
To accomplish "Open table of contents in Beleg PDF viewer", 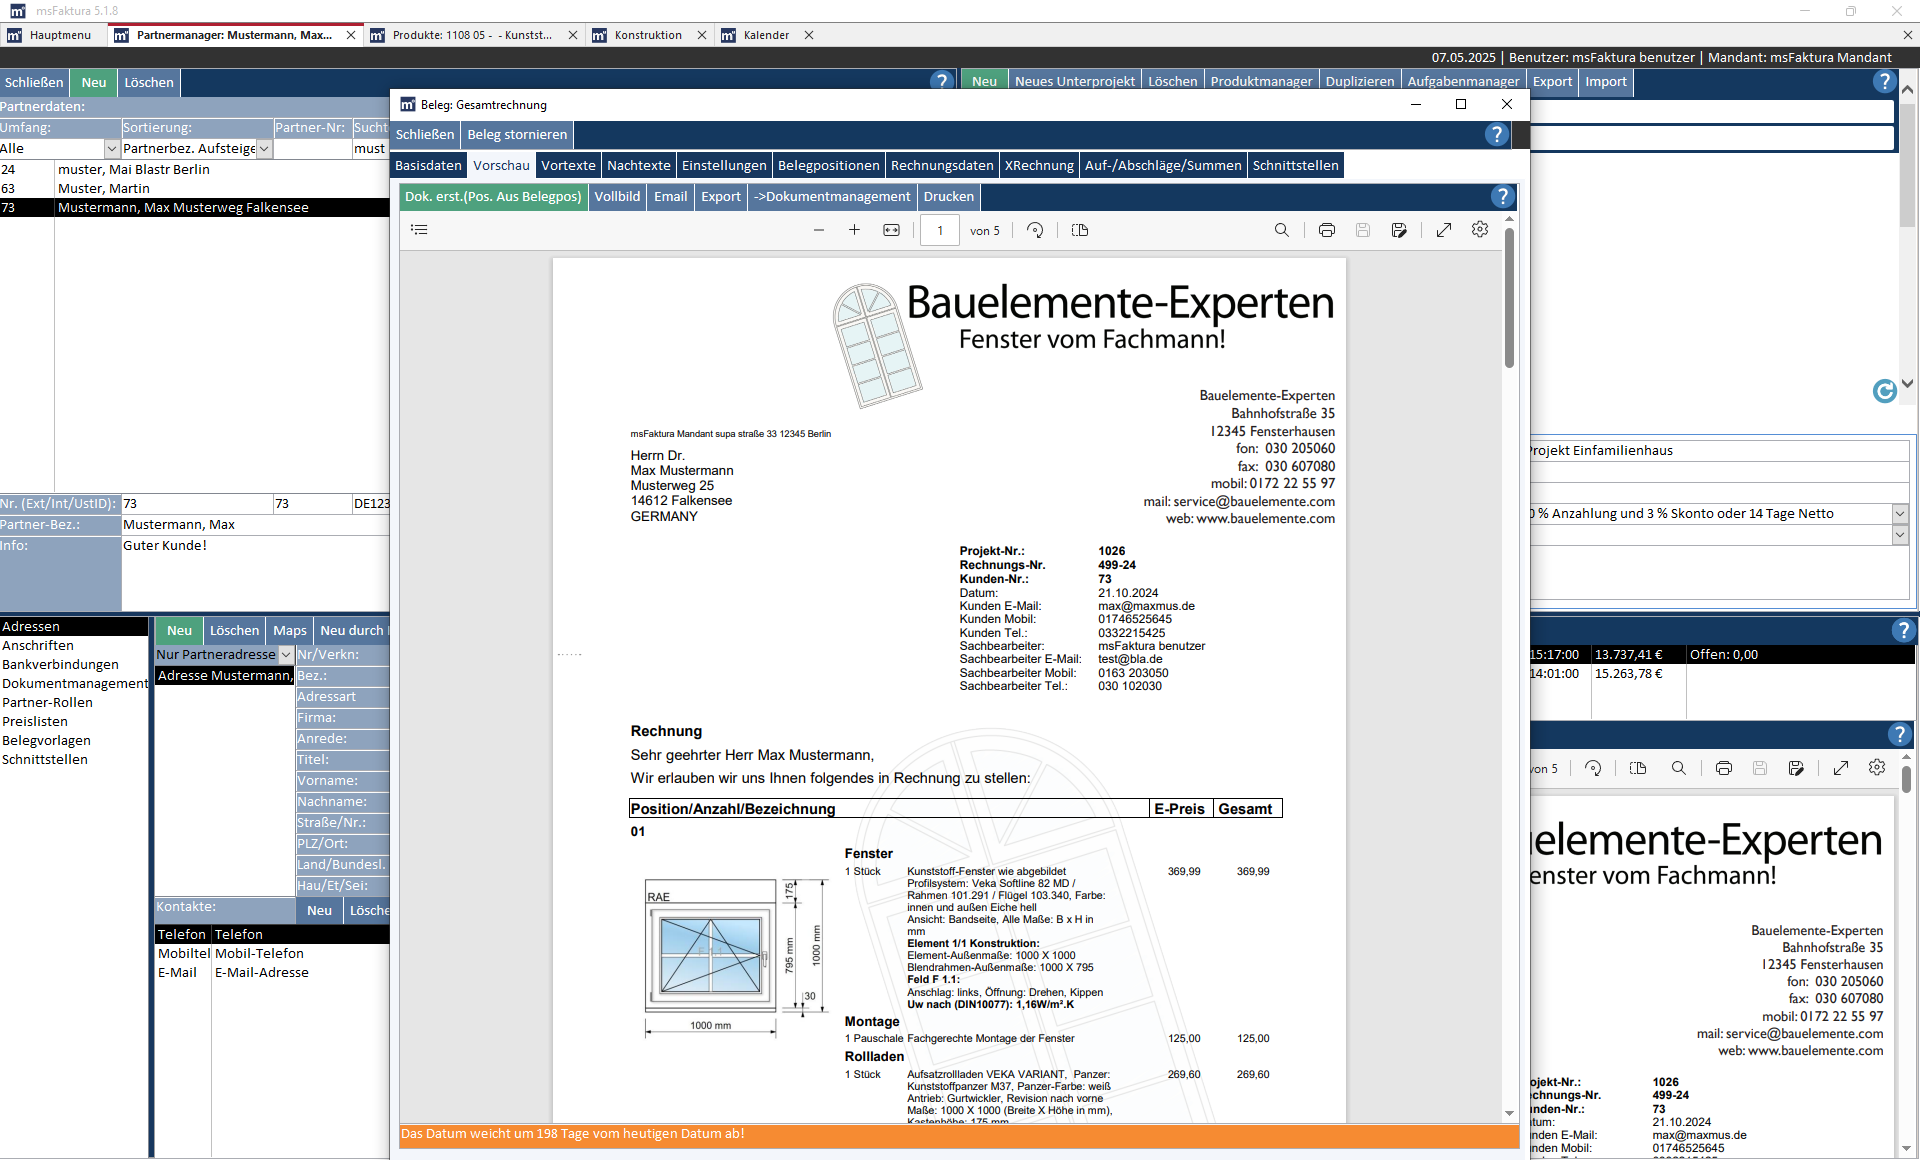I will [419, 230].
